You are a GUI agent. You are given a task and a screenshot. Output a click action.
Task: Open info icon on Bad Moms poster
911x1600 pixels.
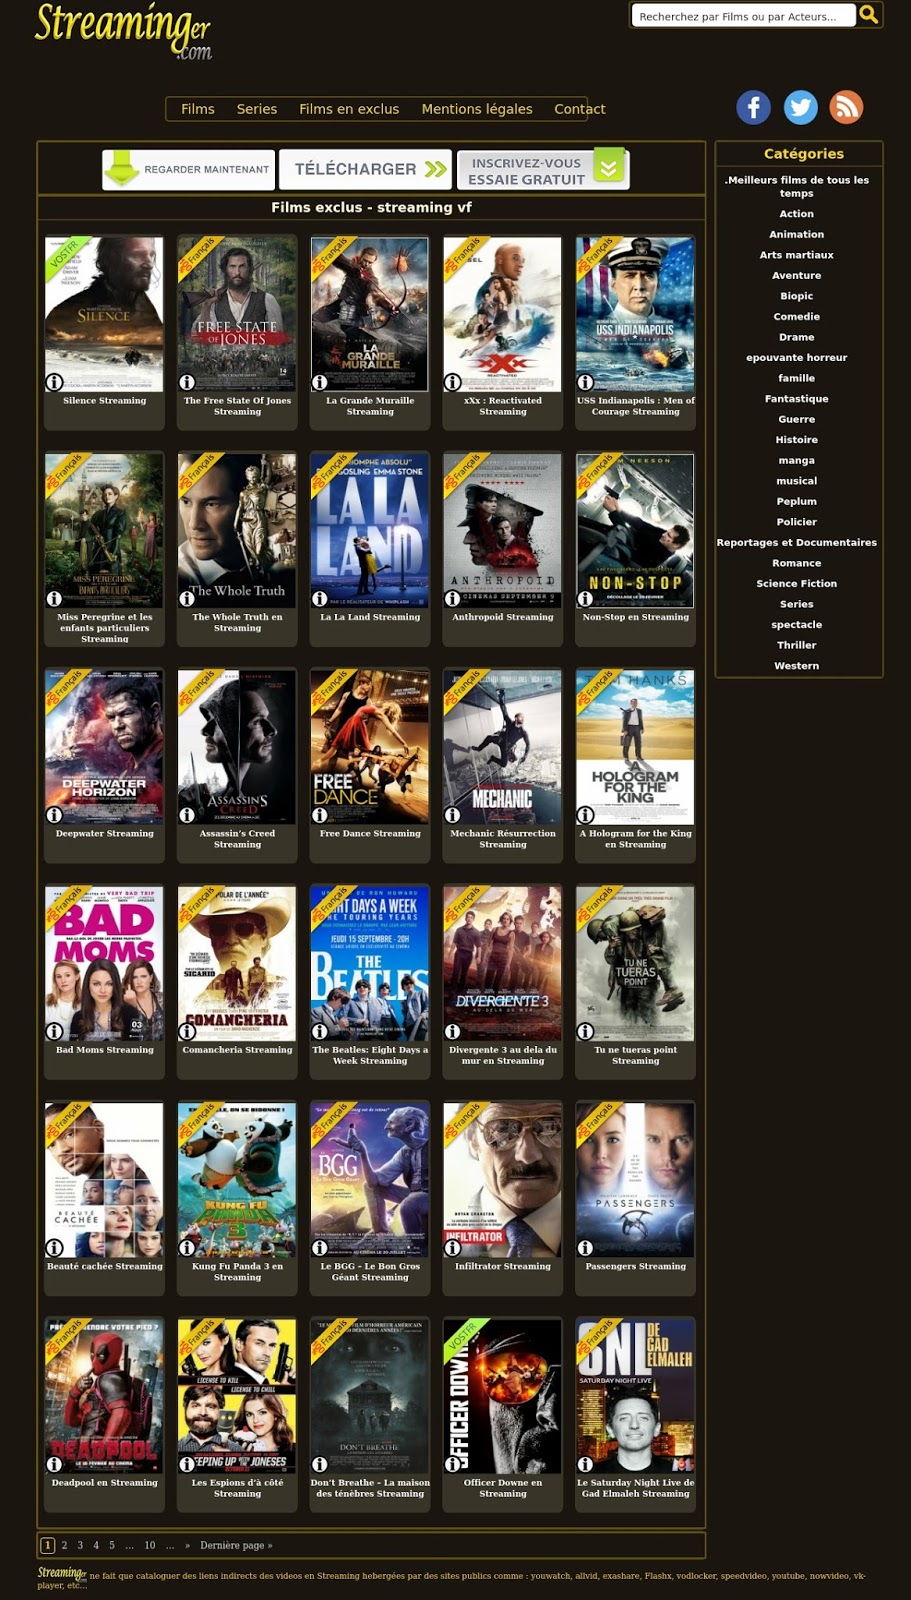coord(55,1031)
